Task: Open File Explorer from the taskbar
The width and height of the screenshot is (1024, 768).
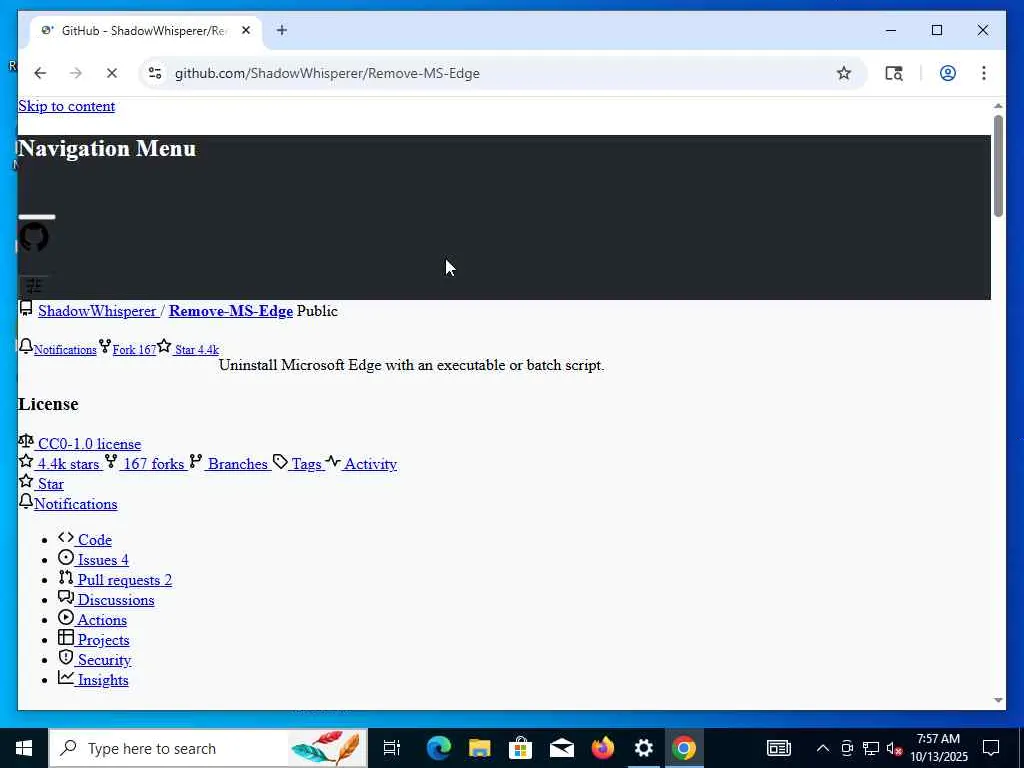Action: click(x=480, y=748)
